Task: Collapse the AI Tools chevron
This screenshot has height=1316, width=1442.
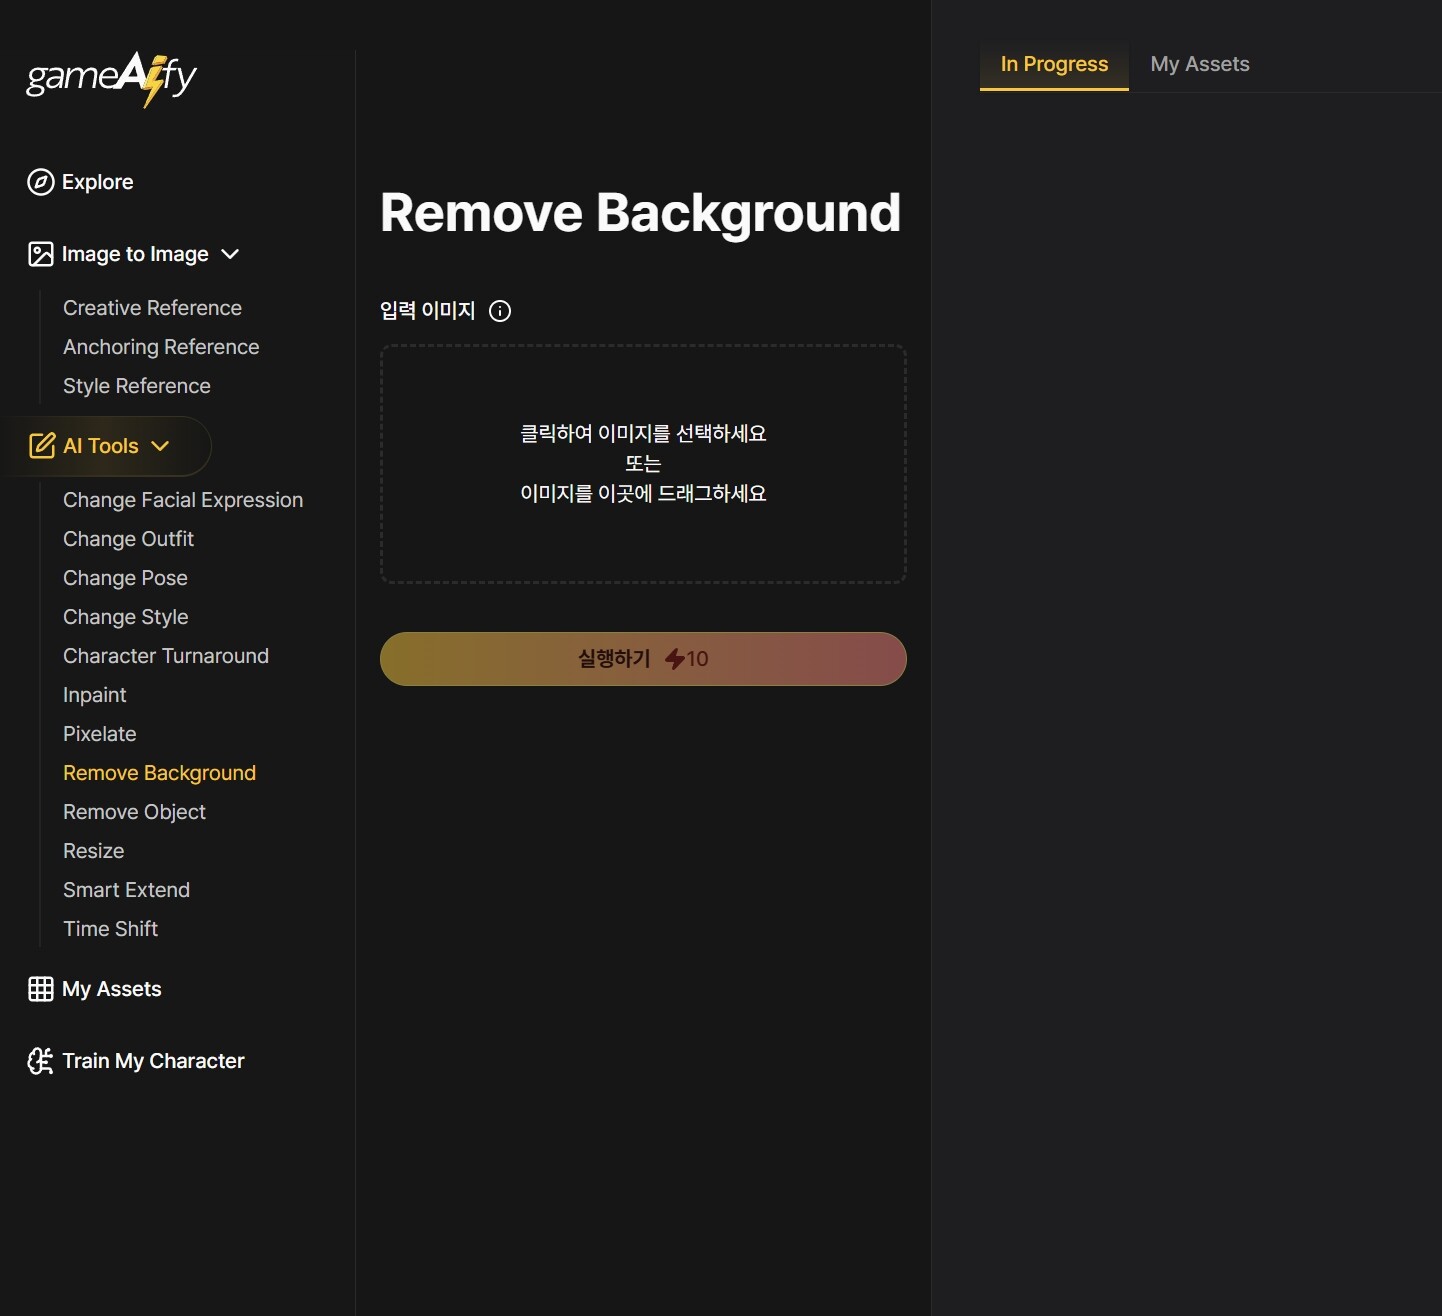Action: [x=160, y=446]
